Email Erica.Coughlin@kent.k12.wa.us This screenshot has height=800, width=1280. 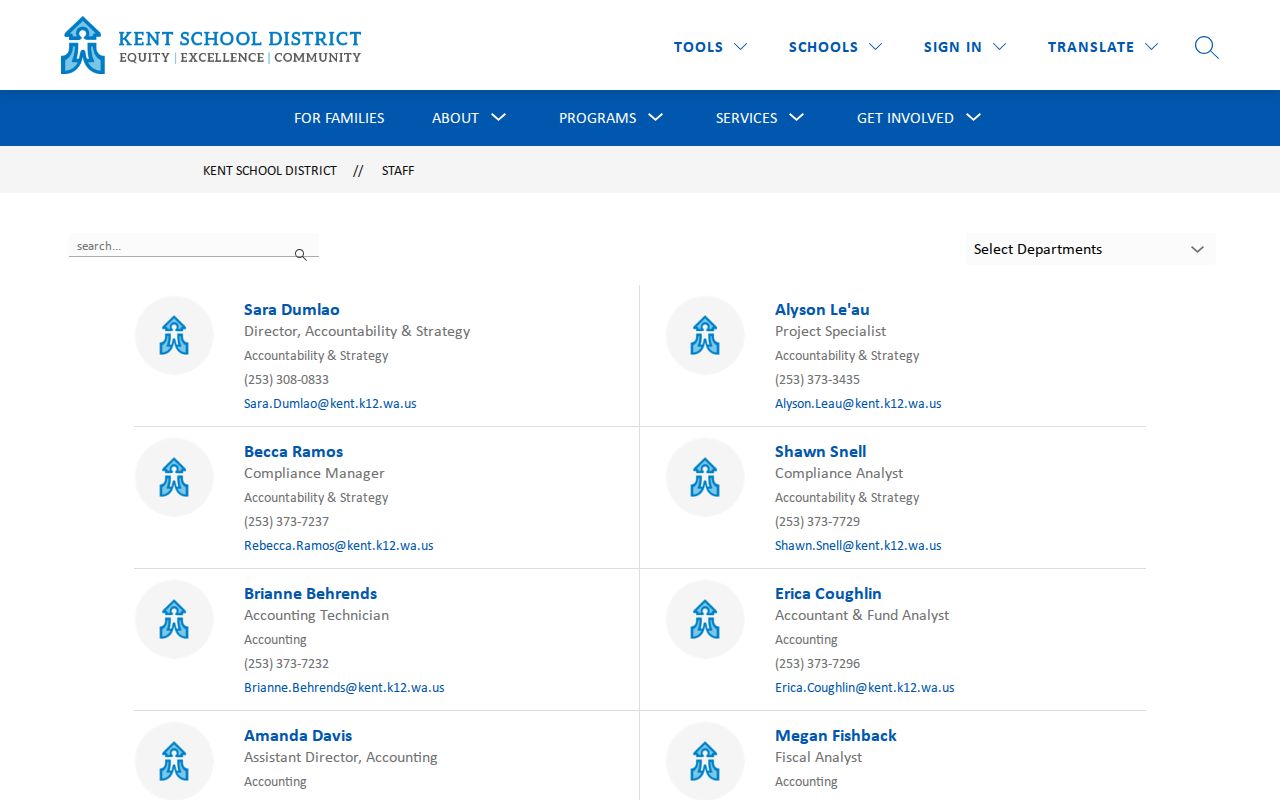(865, 688)
